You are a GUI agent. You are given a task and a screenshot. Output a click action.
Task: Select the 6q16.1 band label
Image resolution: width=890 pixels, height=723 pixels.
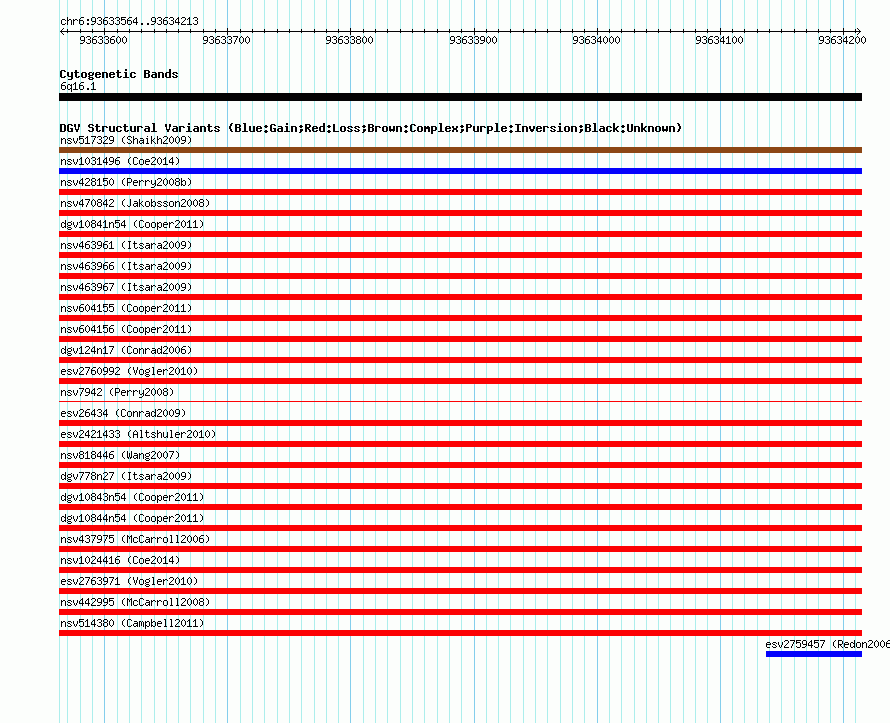point(78,86)
